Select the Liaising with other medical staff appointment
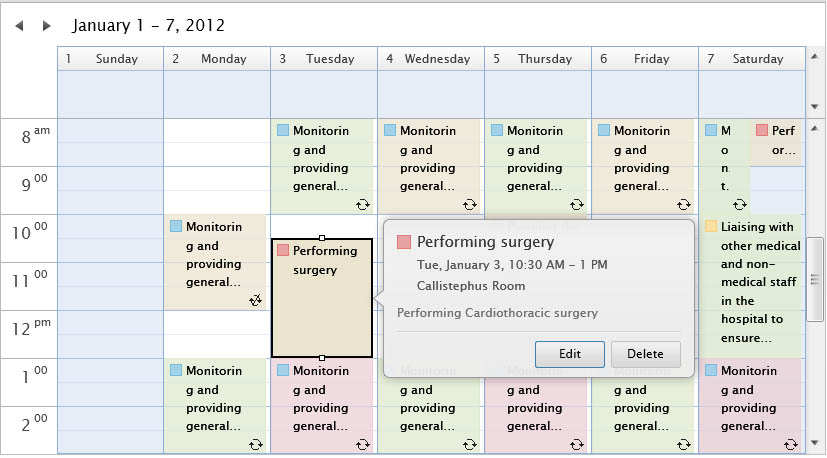The width and height of the screenshot is (827, 458). 752,286
